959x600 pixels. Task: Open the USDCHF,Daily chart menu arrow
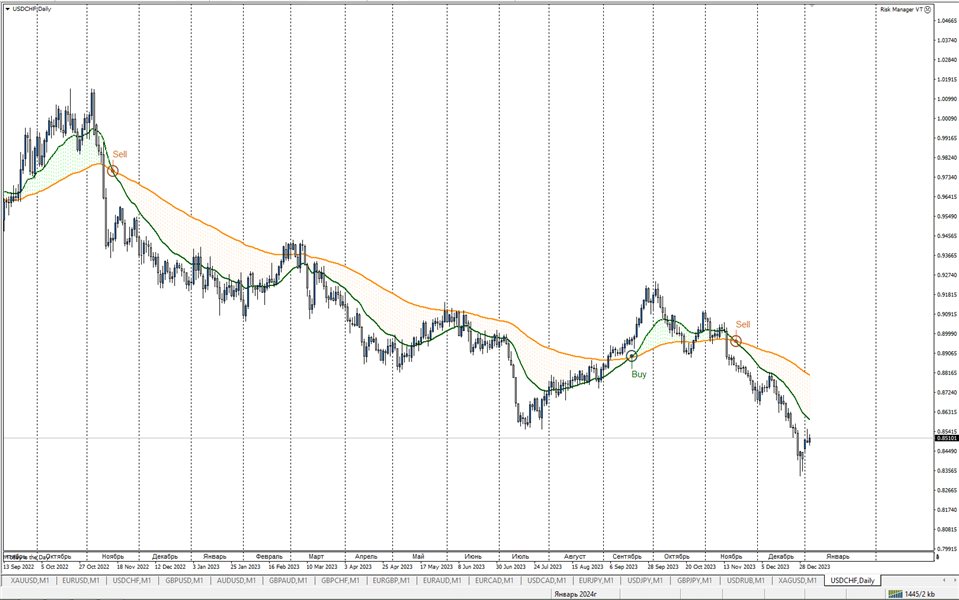click(7, 9)
